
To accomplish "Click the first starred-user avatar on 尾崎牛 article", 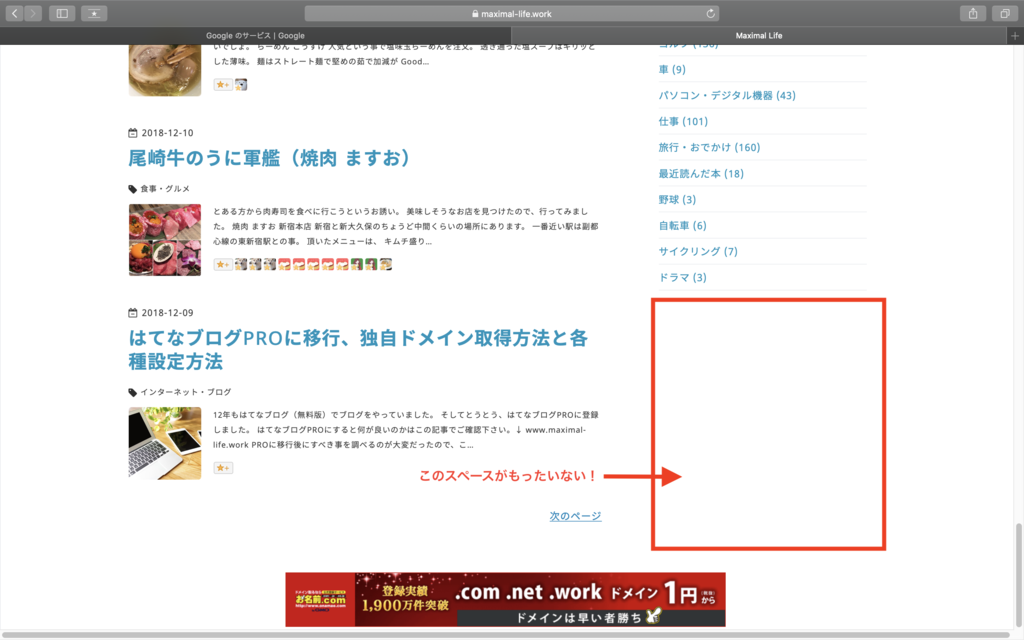I will (241, 264).
